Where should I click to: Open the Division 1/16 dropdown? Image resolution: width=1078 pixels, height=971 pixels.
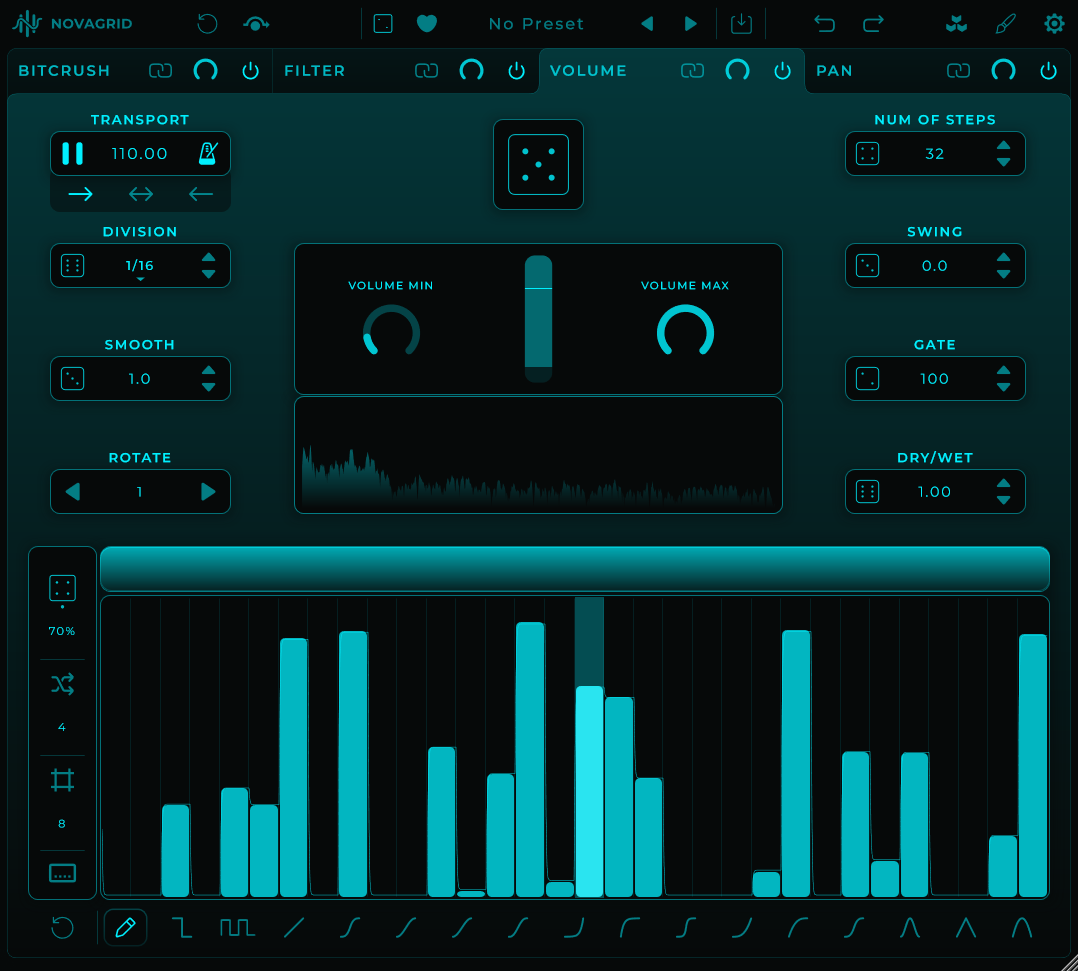[140, 266]
